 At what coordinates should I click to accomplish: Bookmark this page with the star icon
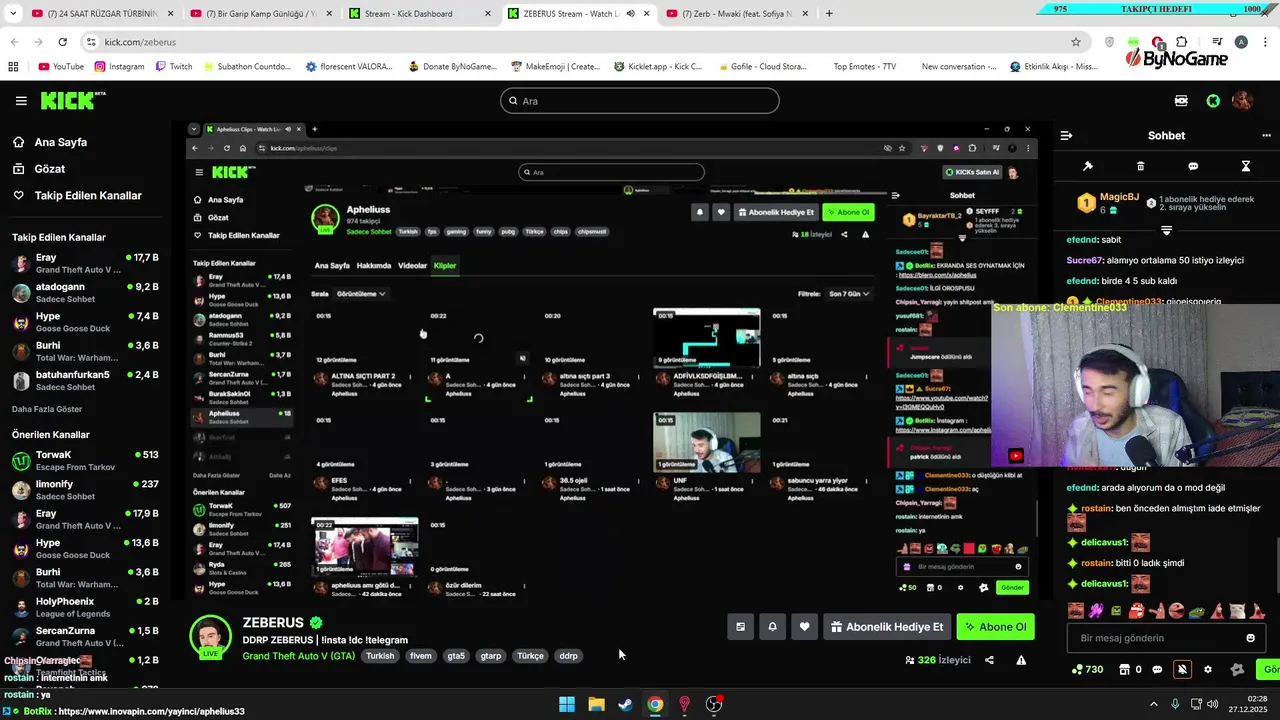click(x=1076, y=42)
